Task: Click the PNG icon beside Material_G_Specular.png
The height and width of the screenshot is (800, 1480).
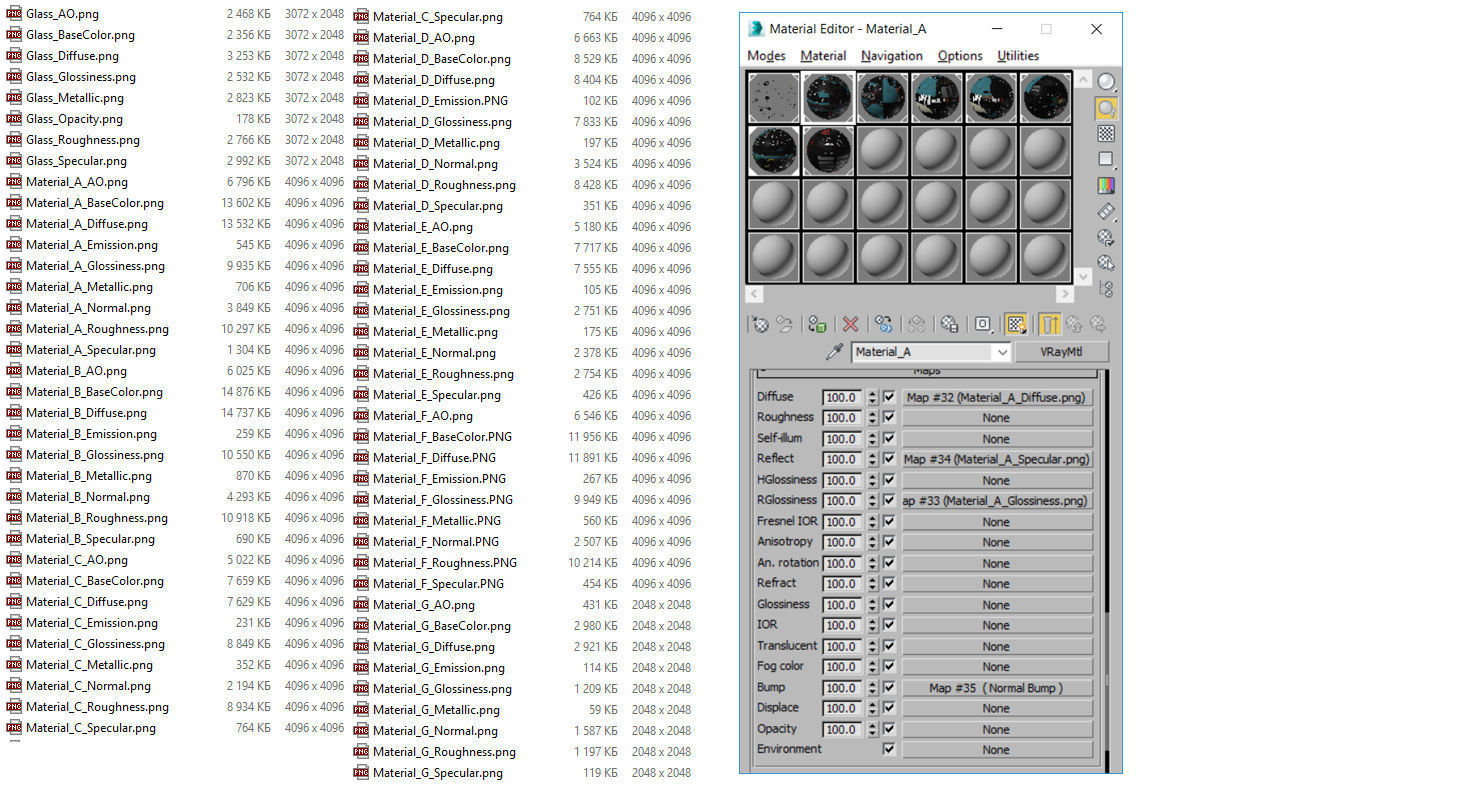Action: coord(361,772)
